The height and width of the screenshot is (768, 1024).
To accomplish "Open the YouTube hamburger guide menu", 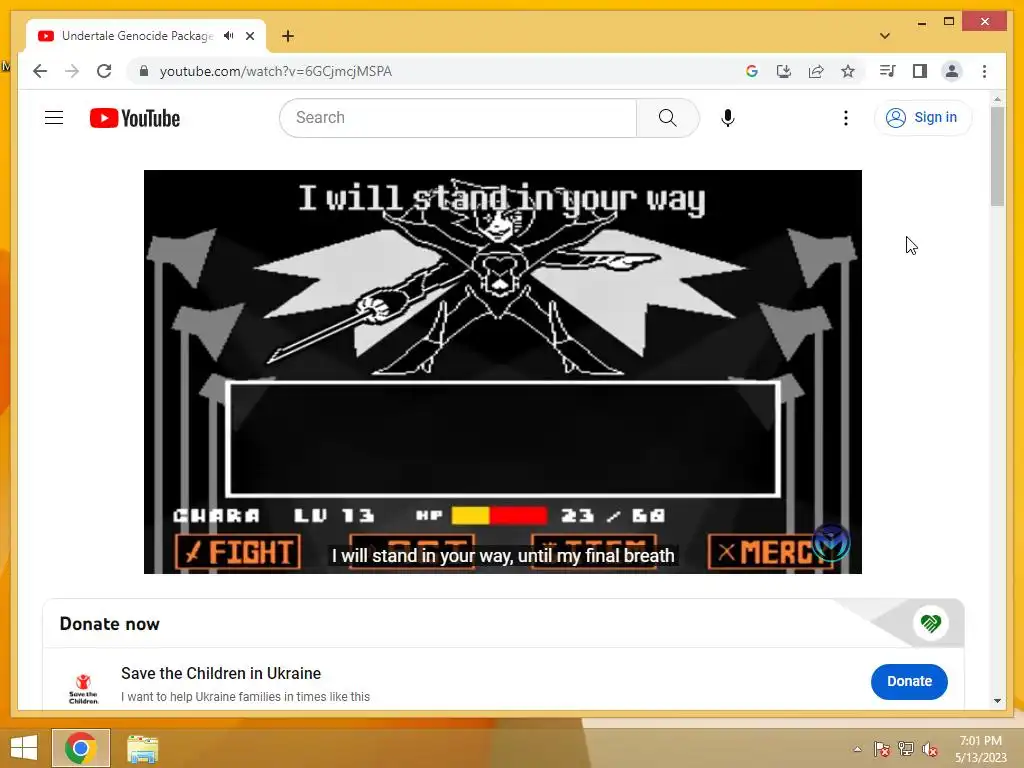I will coord(54,118).
